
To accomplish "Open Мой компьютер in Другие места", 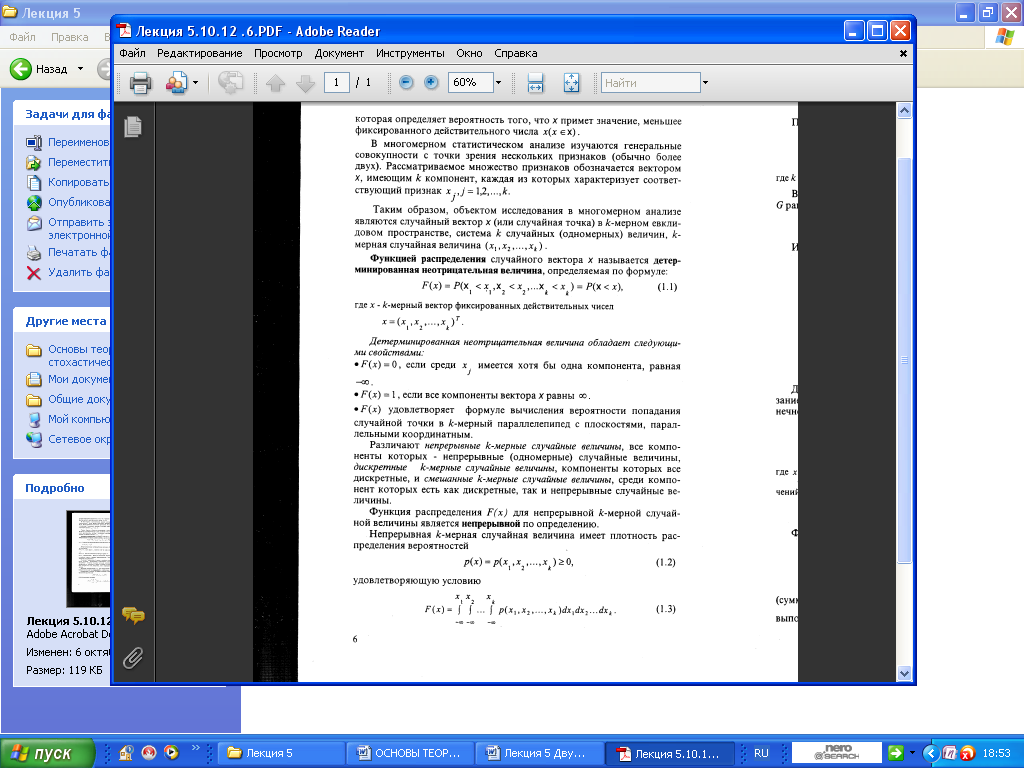I will tap(68, 419).
